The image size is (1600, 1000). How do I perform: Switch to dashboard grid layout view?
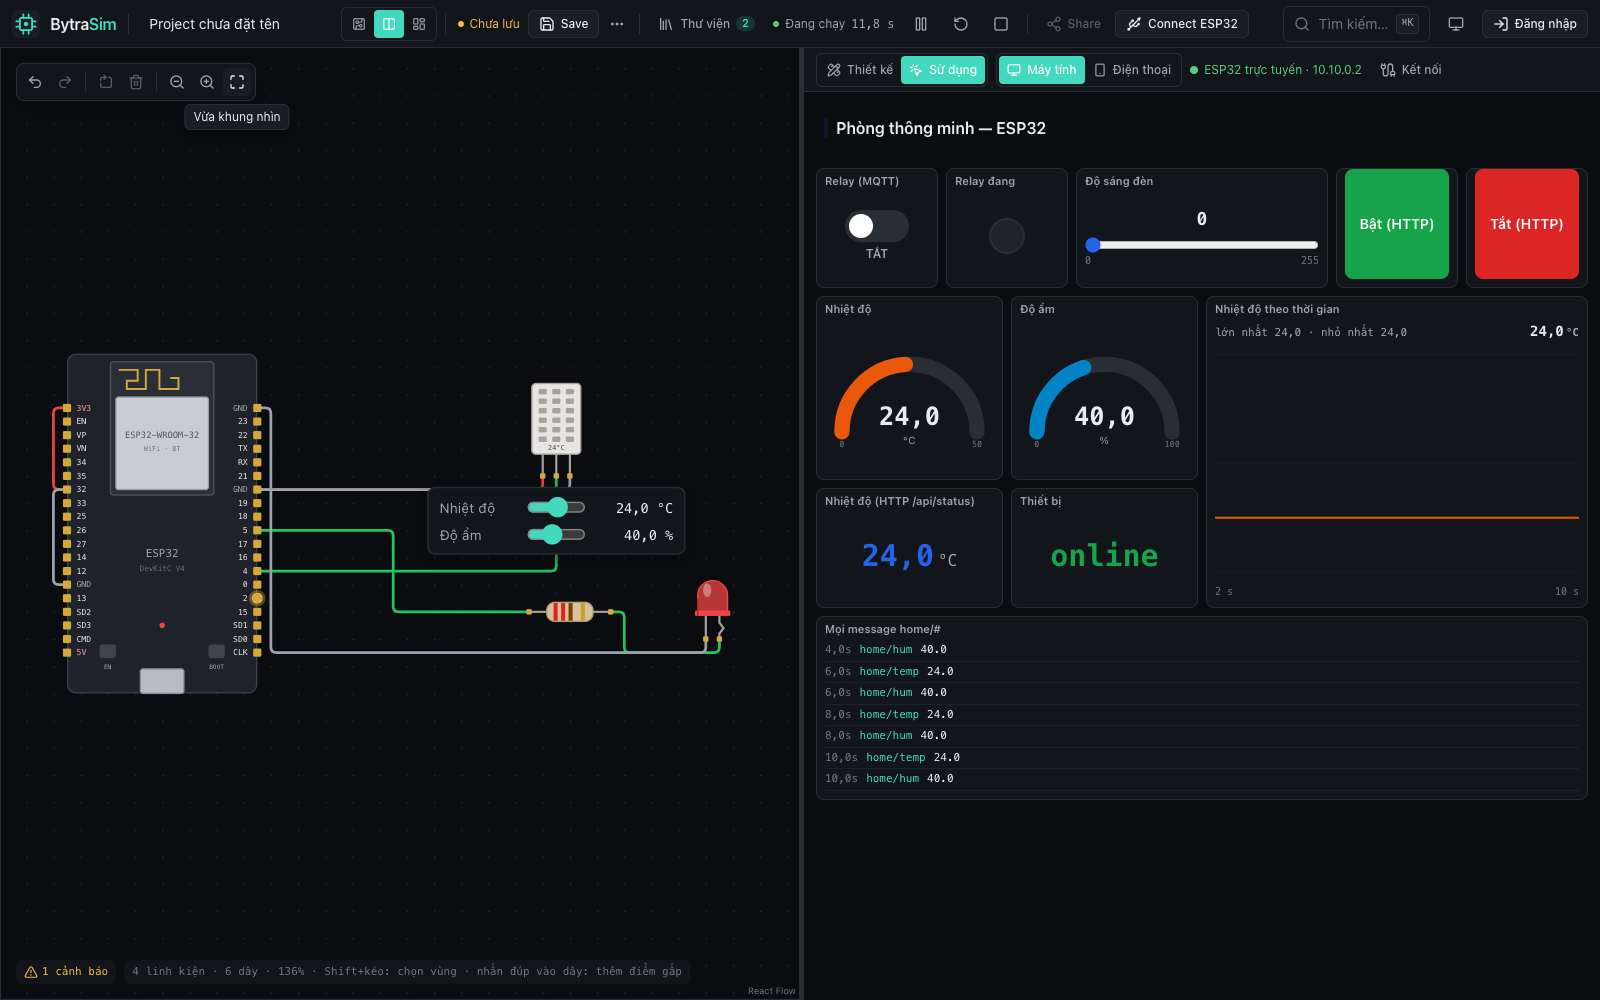pos(419,24)
